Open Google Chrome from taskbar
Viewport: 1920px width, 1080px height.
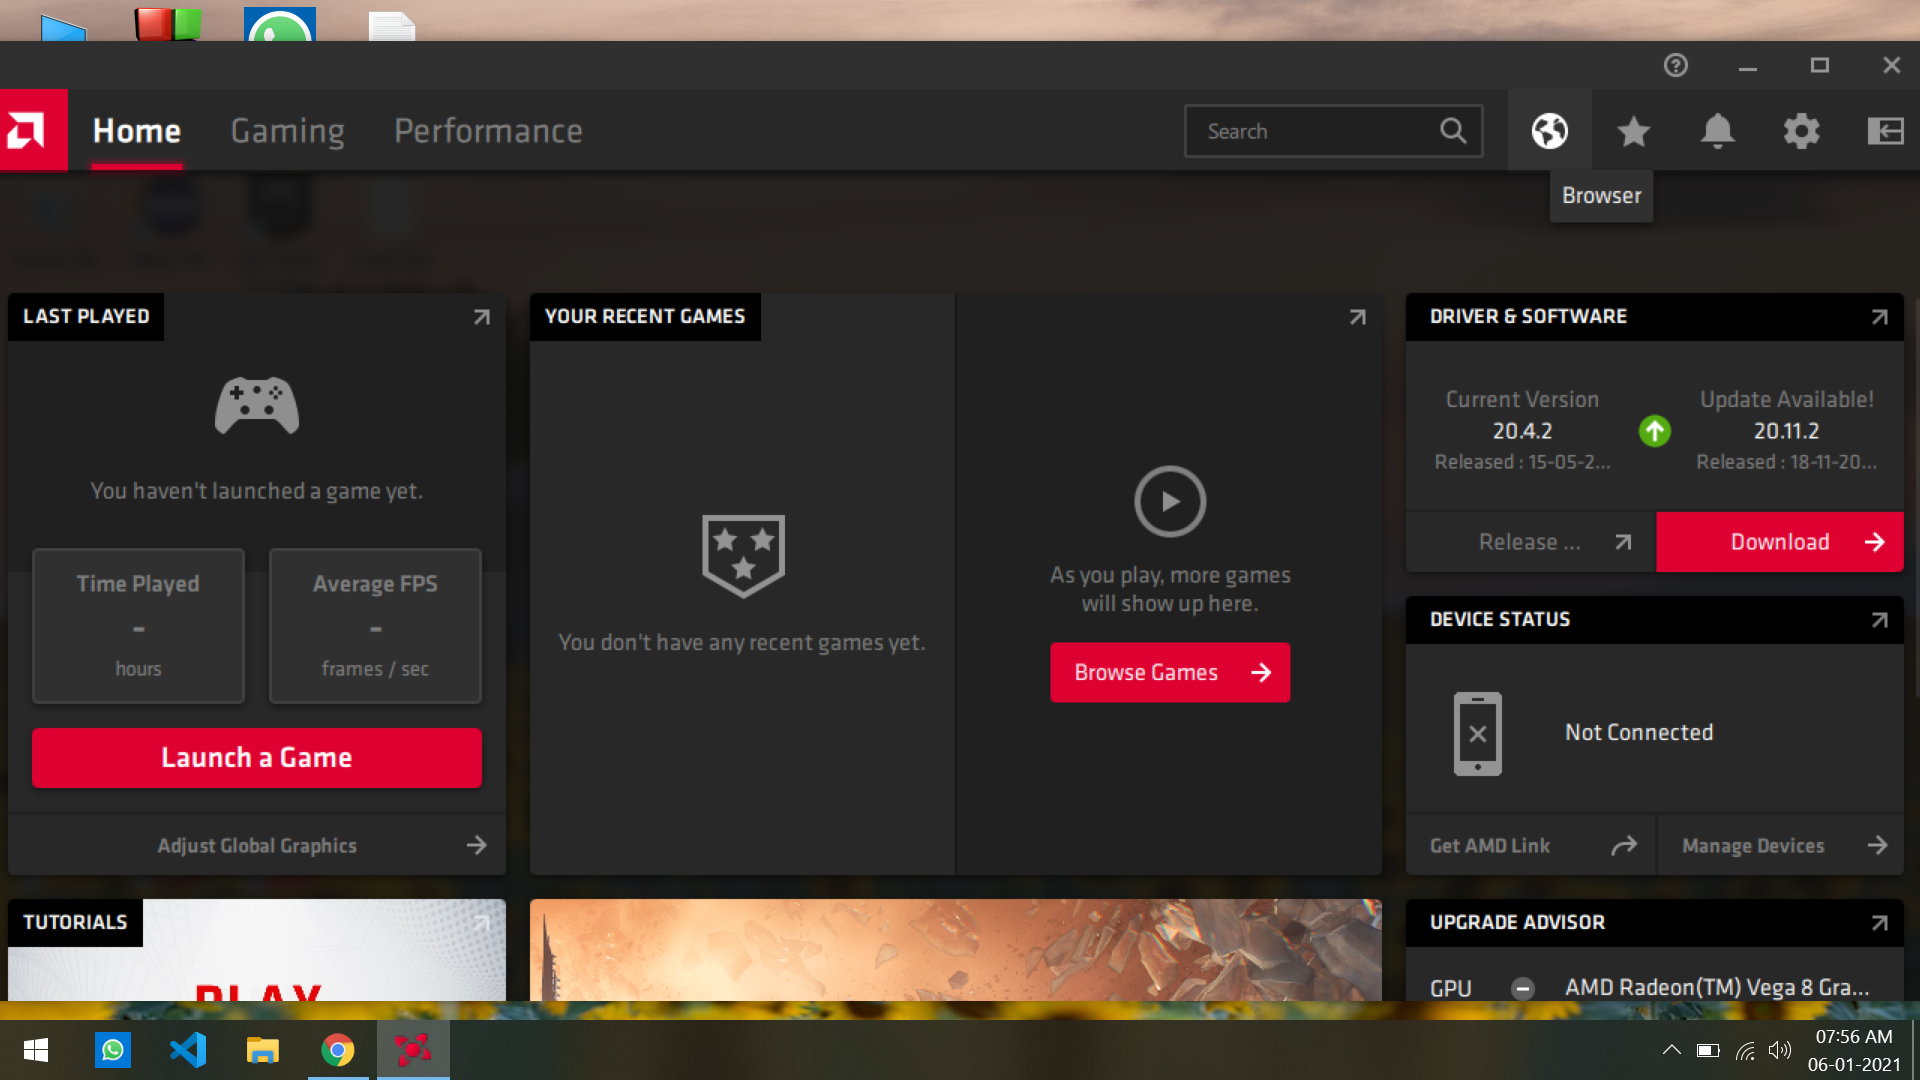pyautogui.click(x=338, y=1050)
